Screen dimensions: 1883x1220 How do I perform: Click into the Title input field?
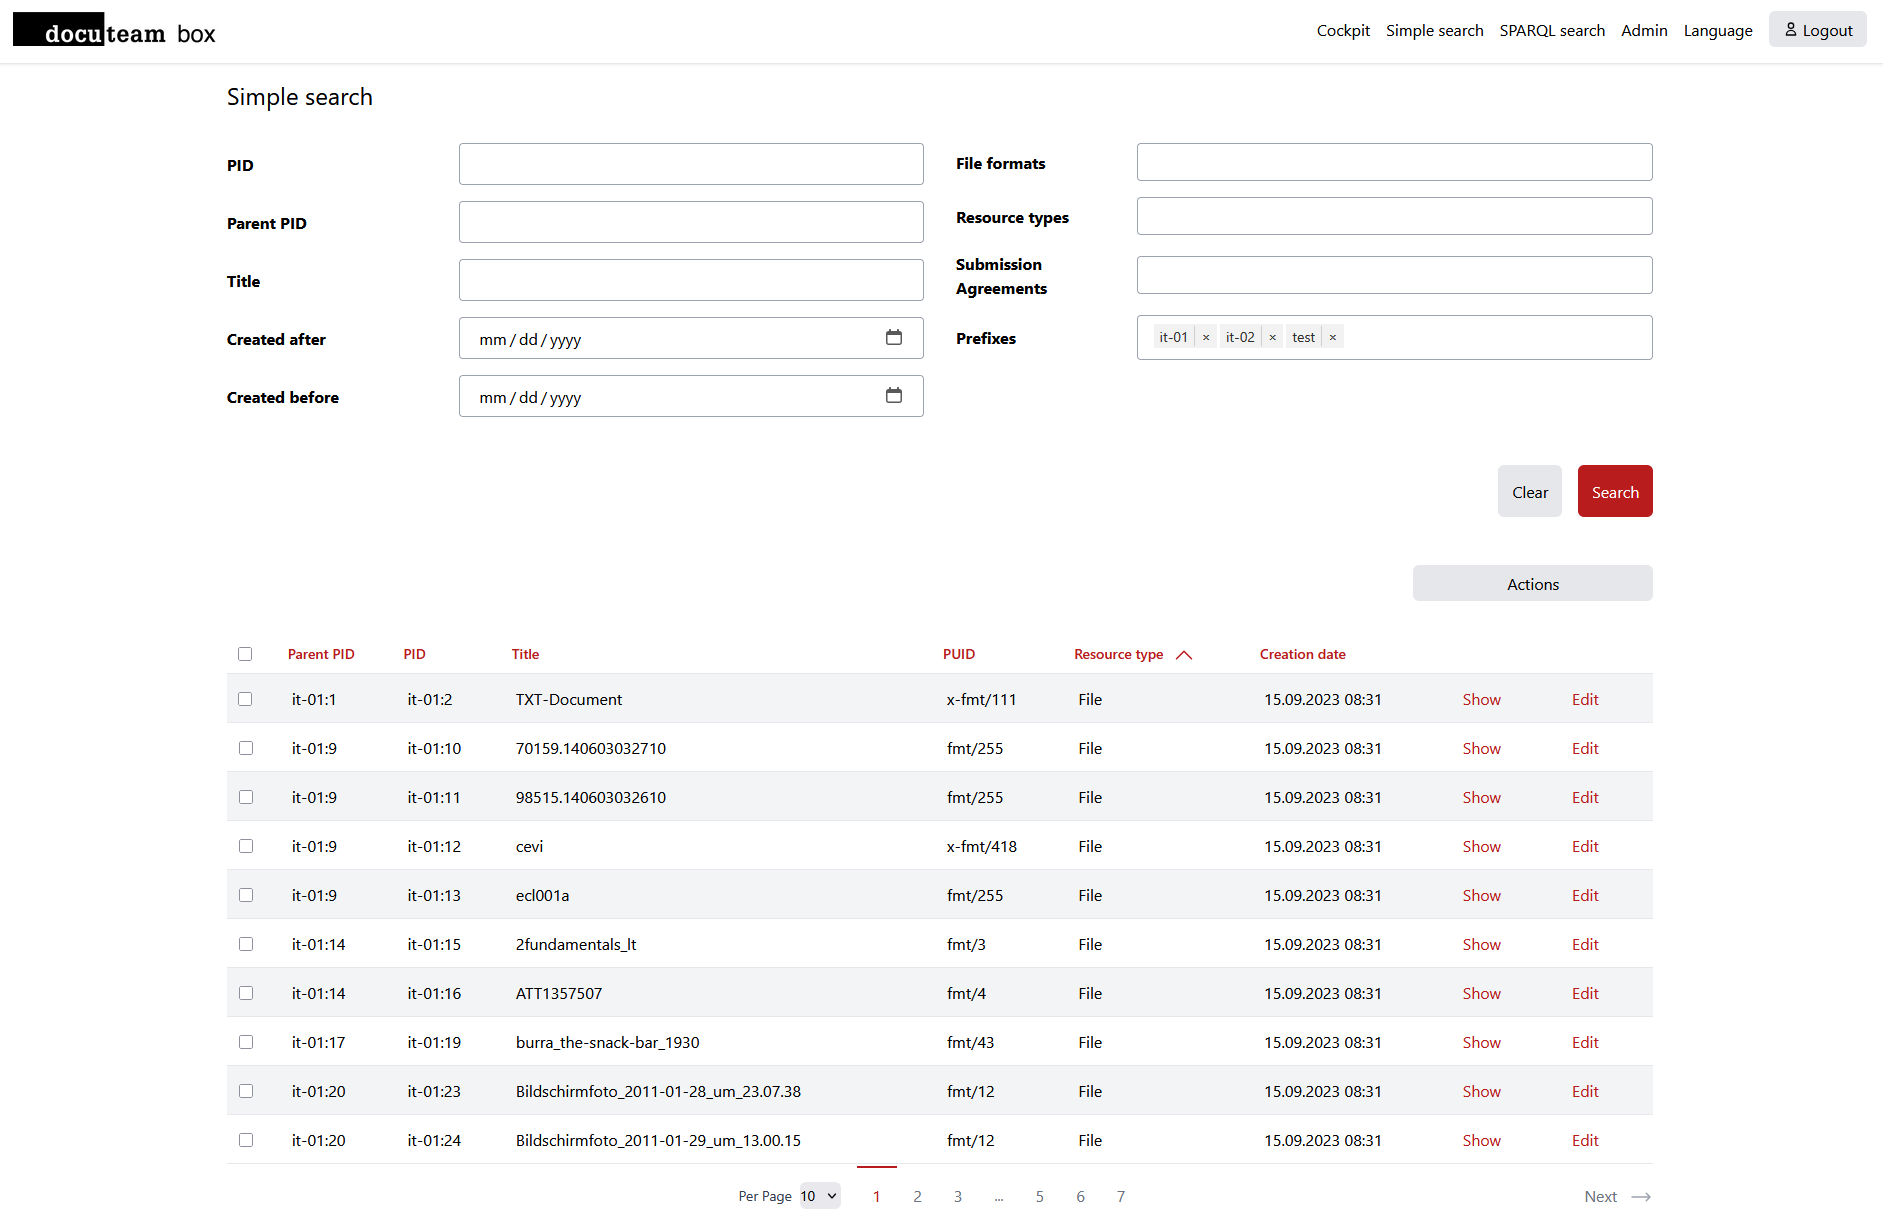click(x=690, y=280)
